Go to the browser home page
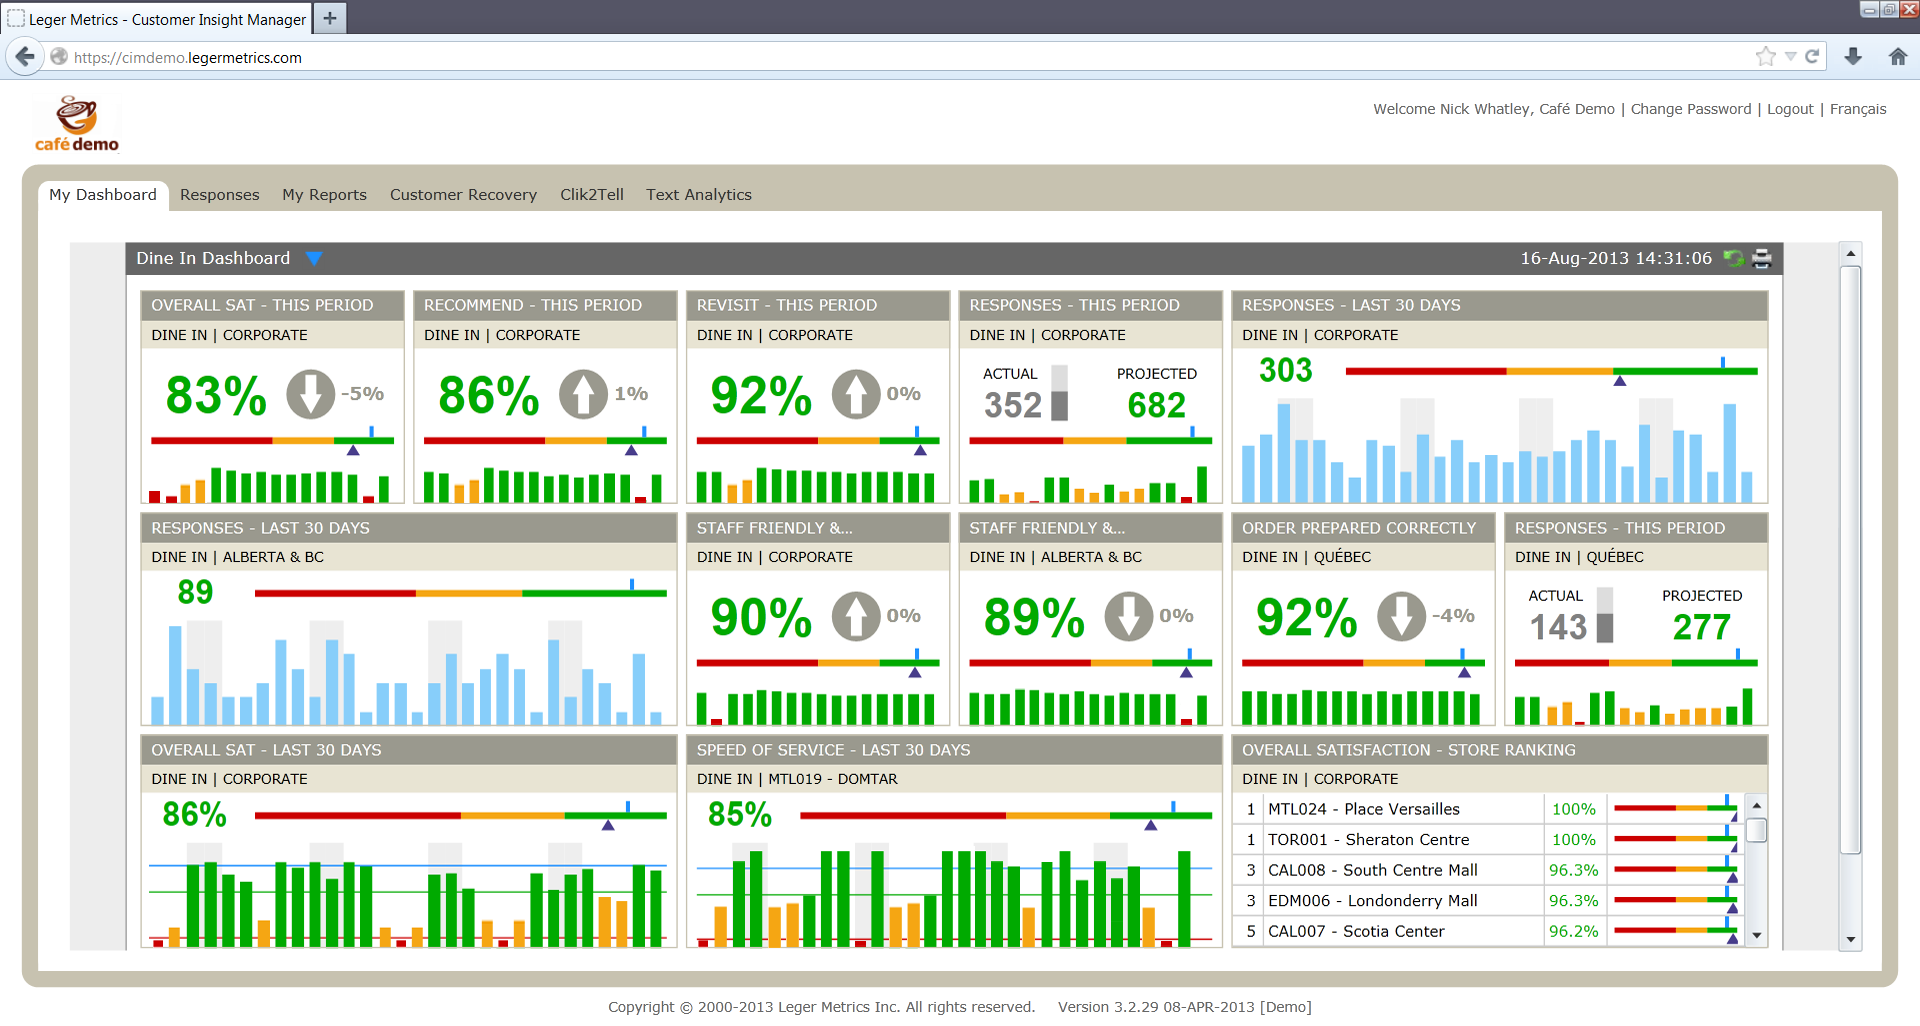The image size is (1920, 1026). (1897, 57)
